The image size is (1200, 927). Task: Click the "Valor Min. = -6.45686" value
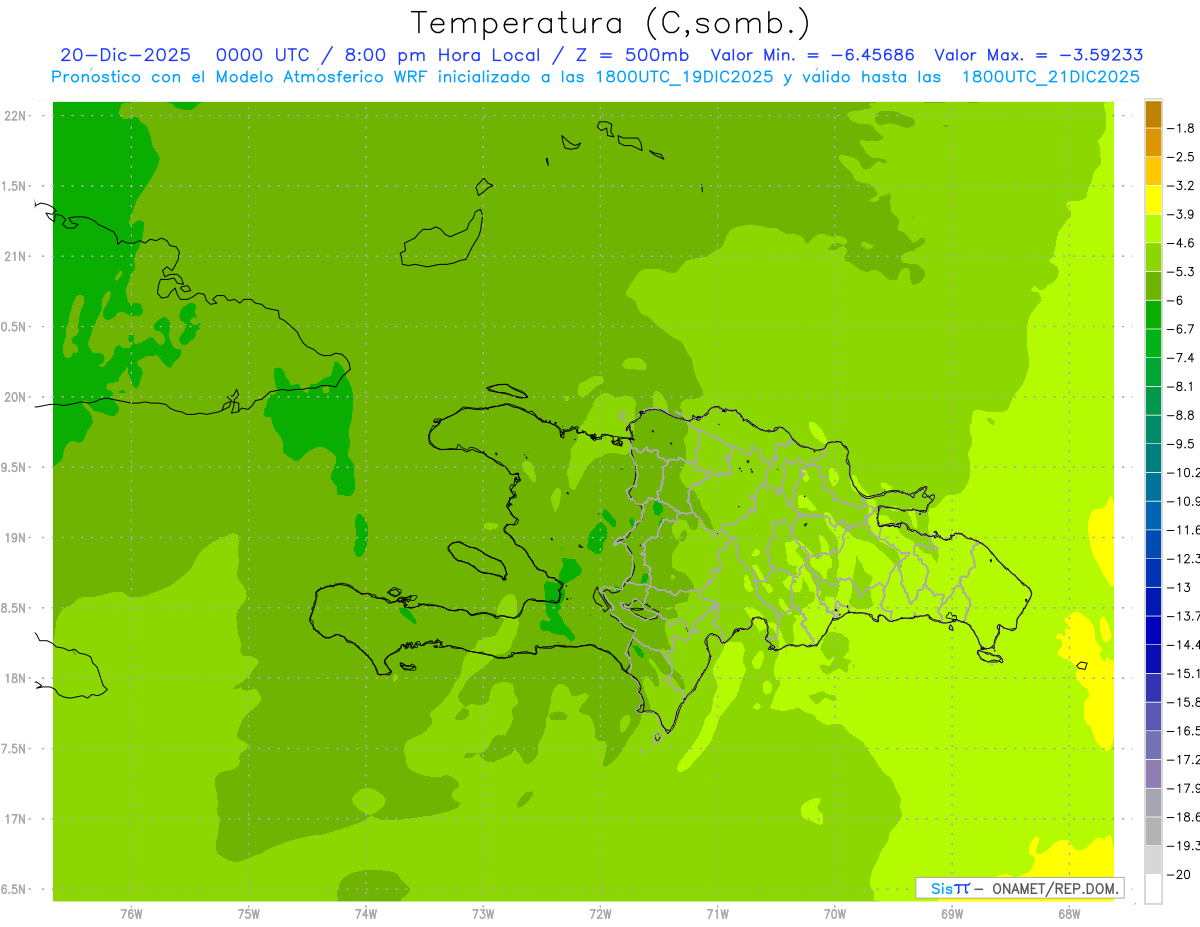[x=812, y=55]
